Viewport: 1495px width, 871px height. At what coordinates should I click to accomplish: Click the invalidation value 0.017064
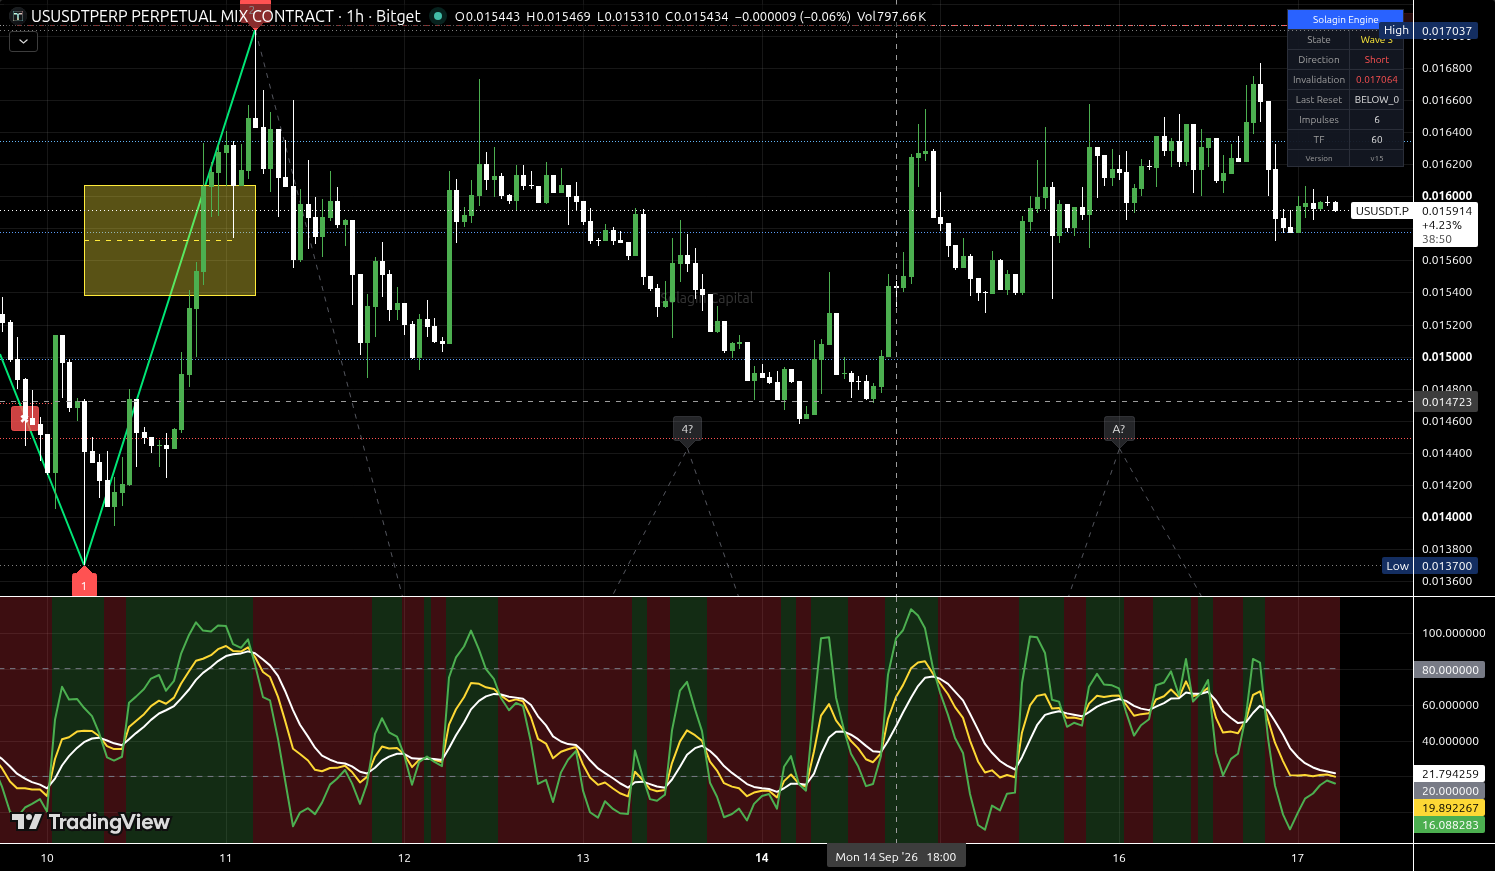click(1377, 80)
